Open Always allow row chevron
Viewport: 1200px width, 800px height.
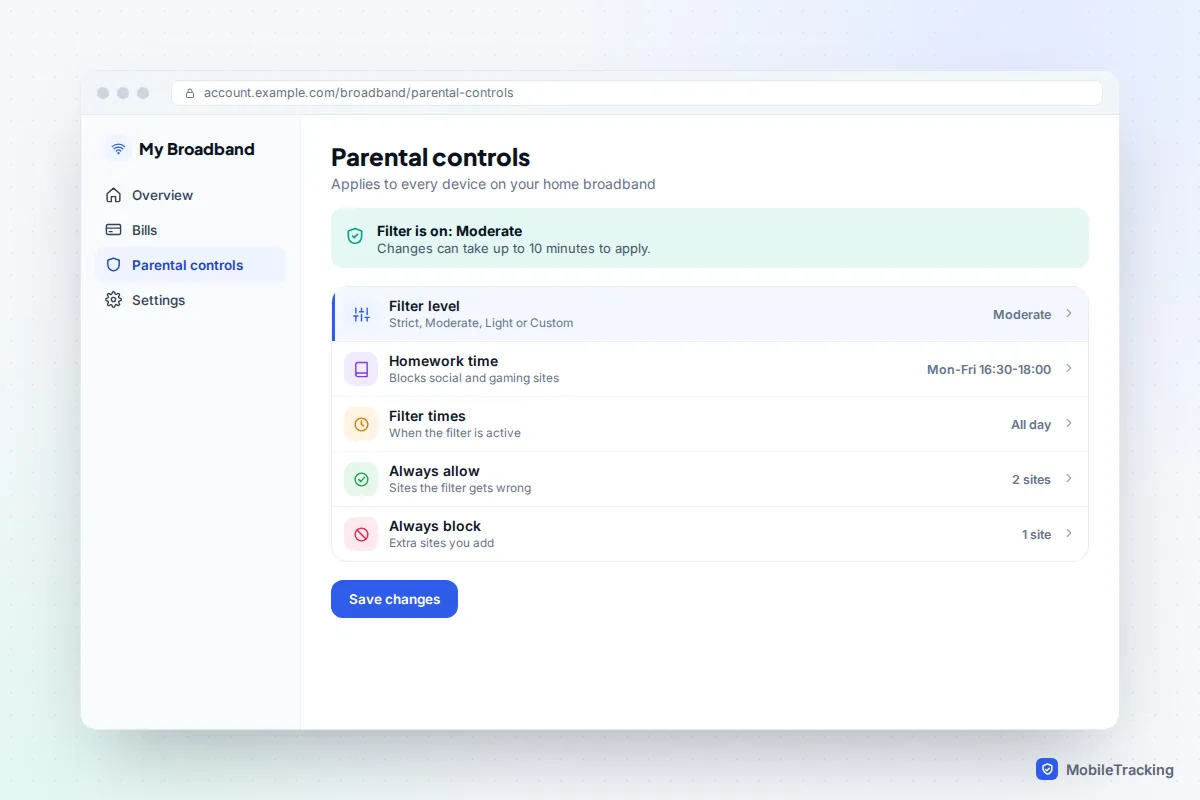click(x=1068, y=479)
